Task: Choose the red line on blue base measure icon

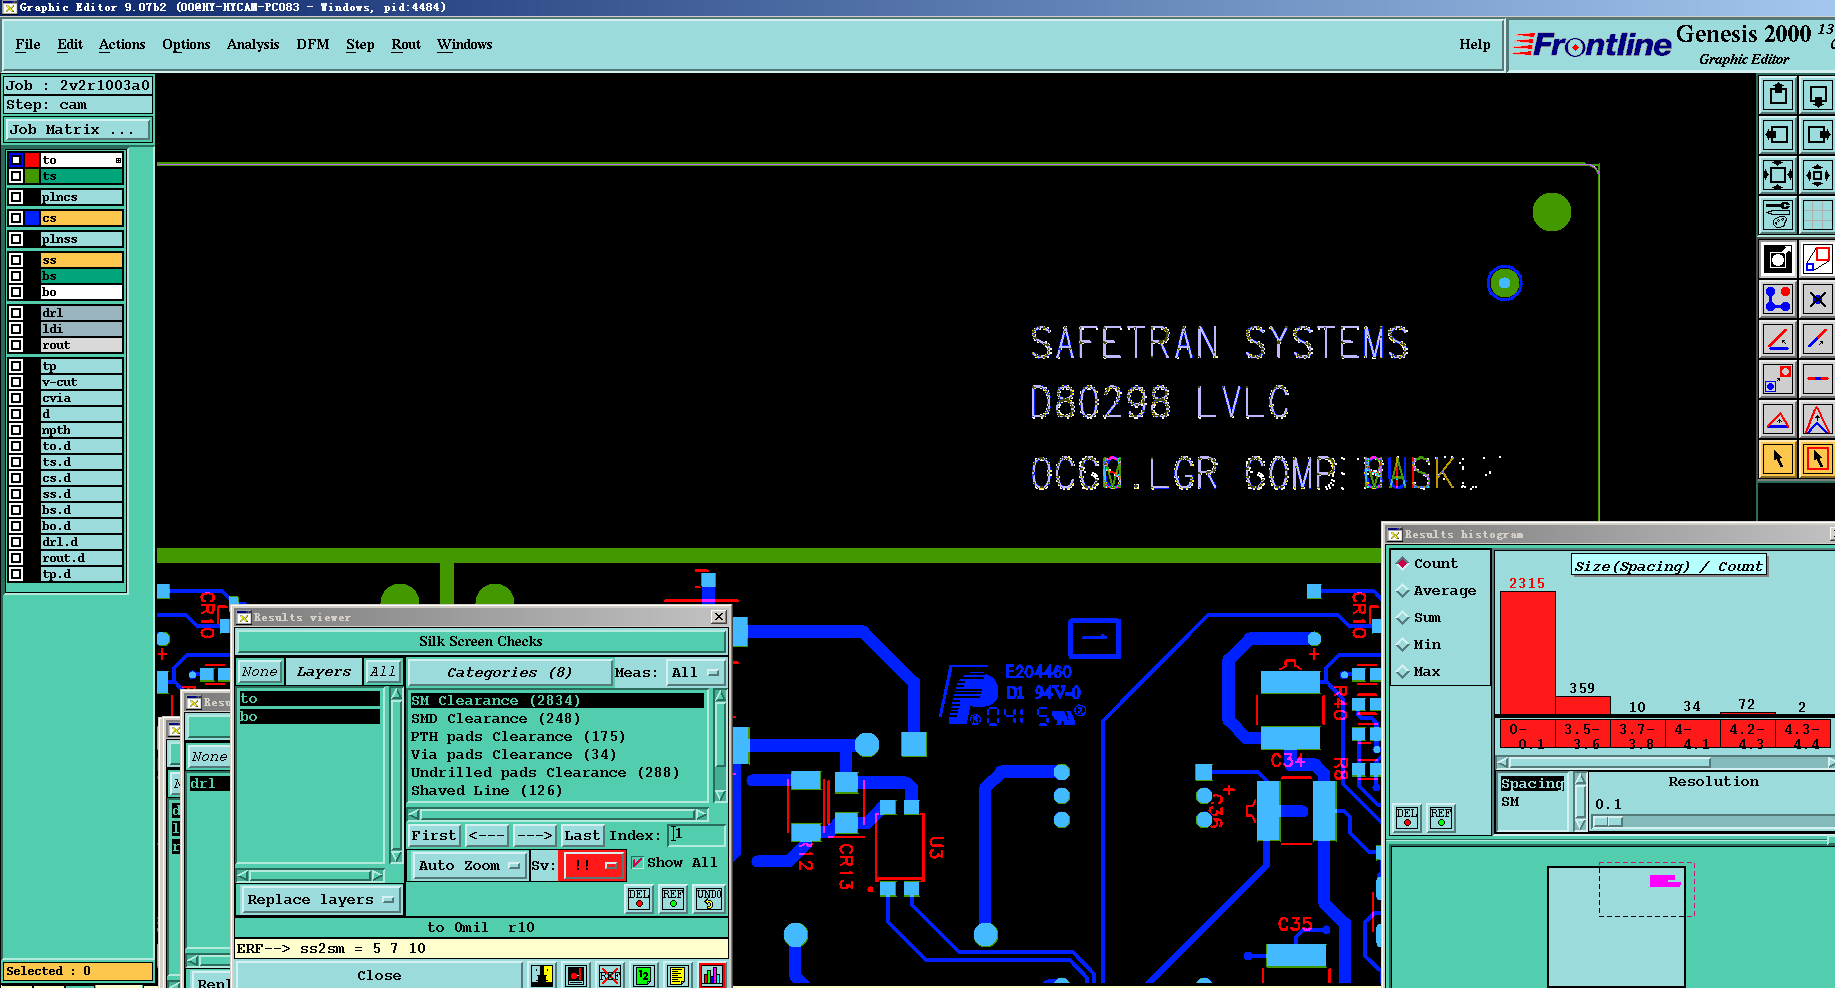Action: click(1778, 339)
